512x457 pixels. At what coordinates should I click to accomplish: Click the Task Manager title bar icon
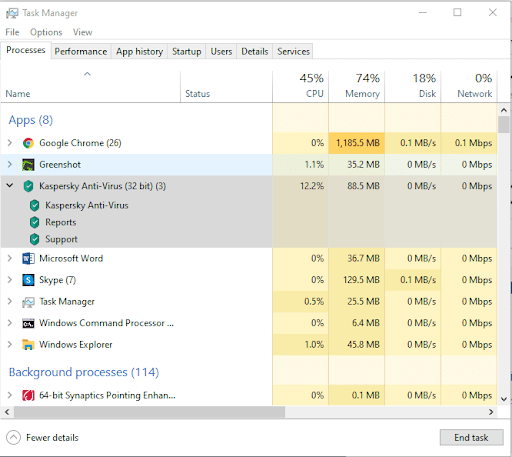point(12,13)
